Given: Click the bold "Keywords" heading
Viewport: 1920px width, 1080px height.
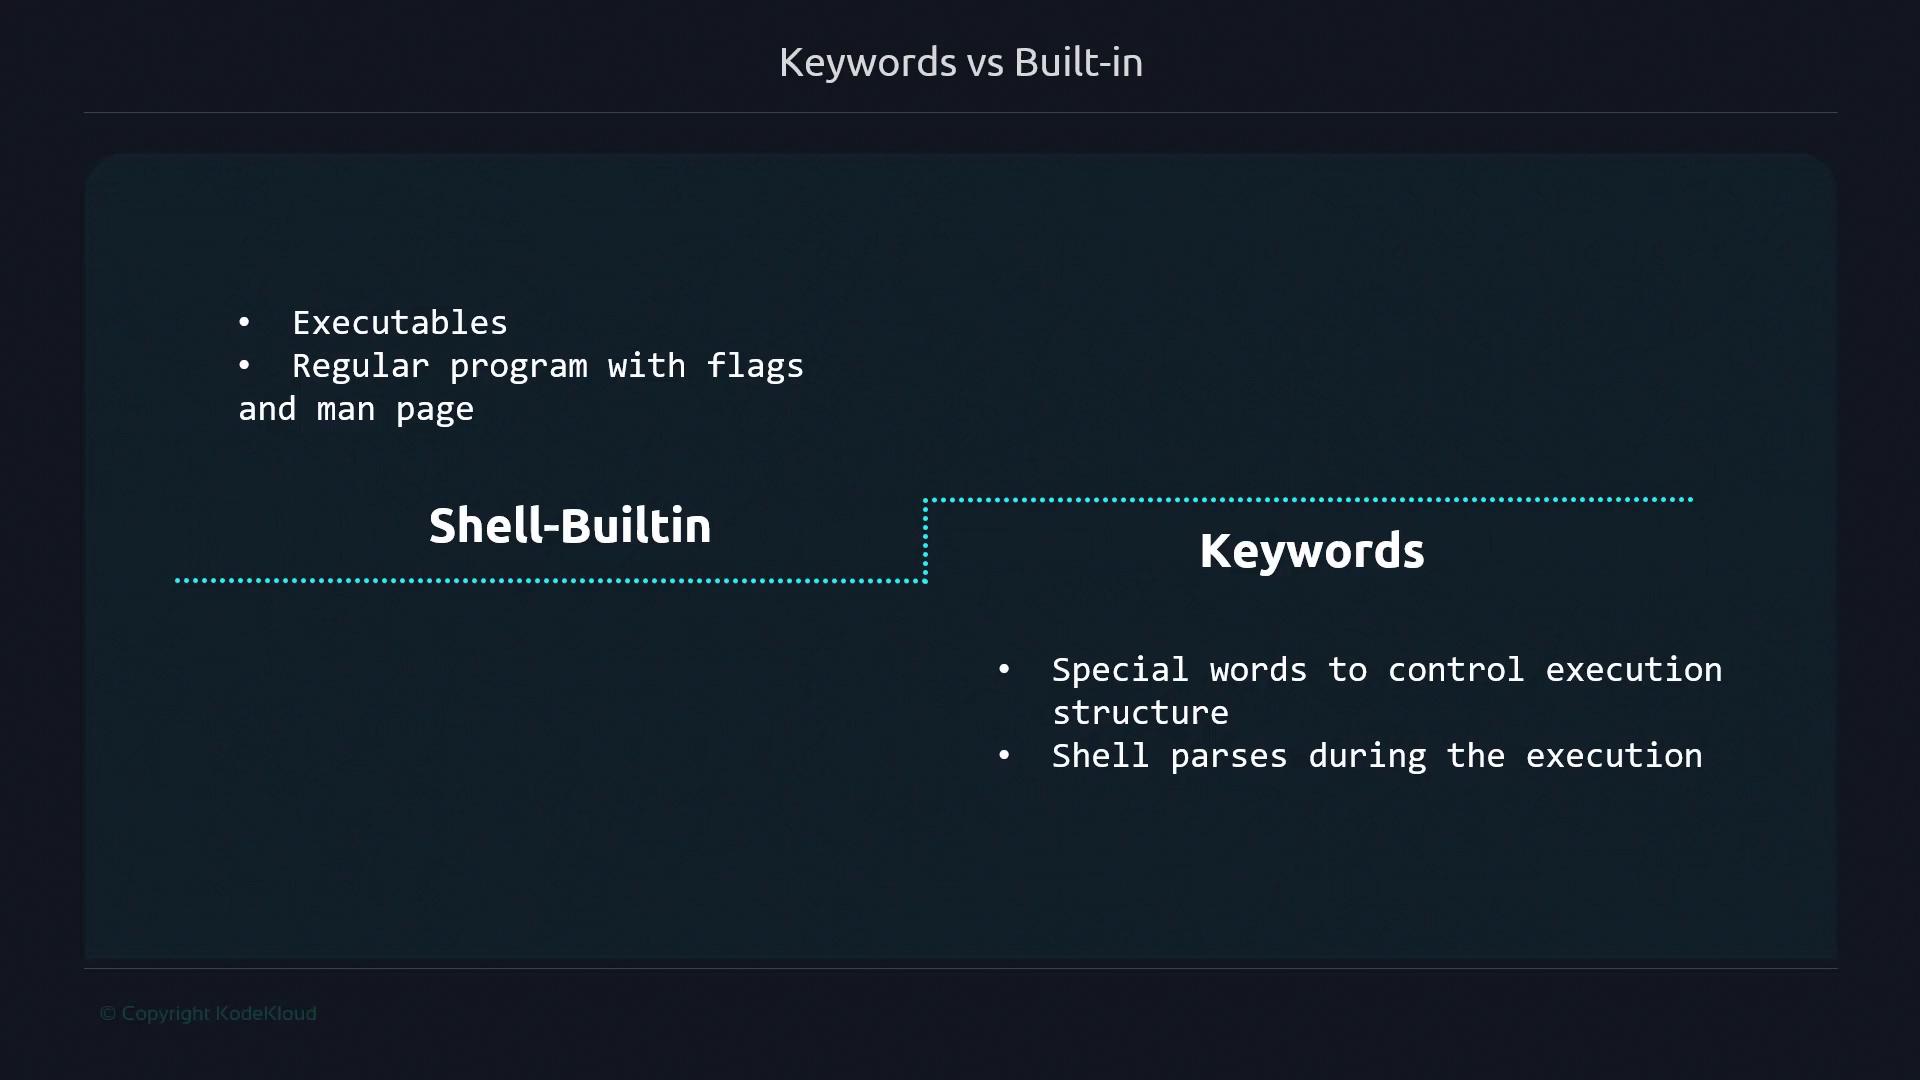Looking at the screenshot, I should 1311,551.
